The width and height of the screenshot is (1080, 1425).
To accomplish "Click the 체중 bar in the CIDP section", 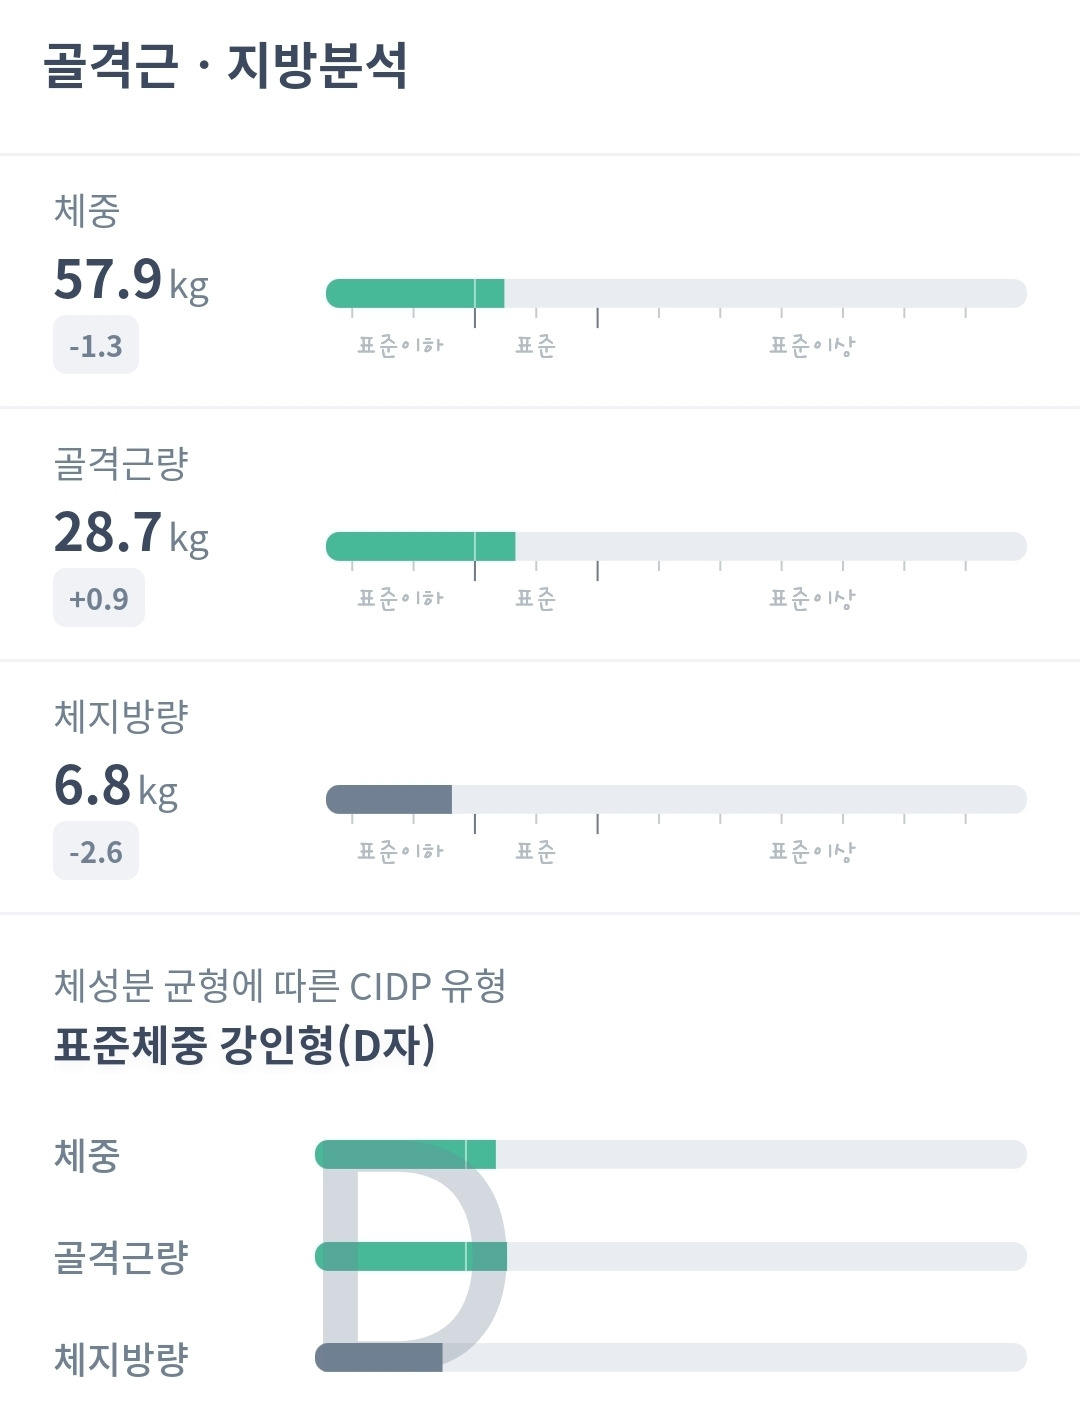I will (405, 1154).
